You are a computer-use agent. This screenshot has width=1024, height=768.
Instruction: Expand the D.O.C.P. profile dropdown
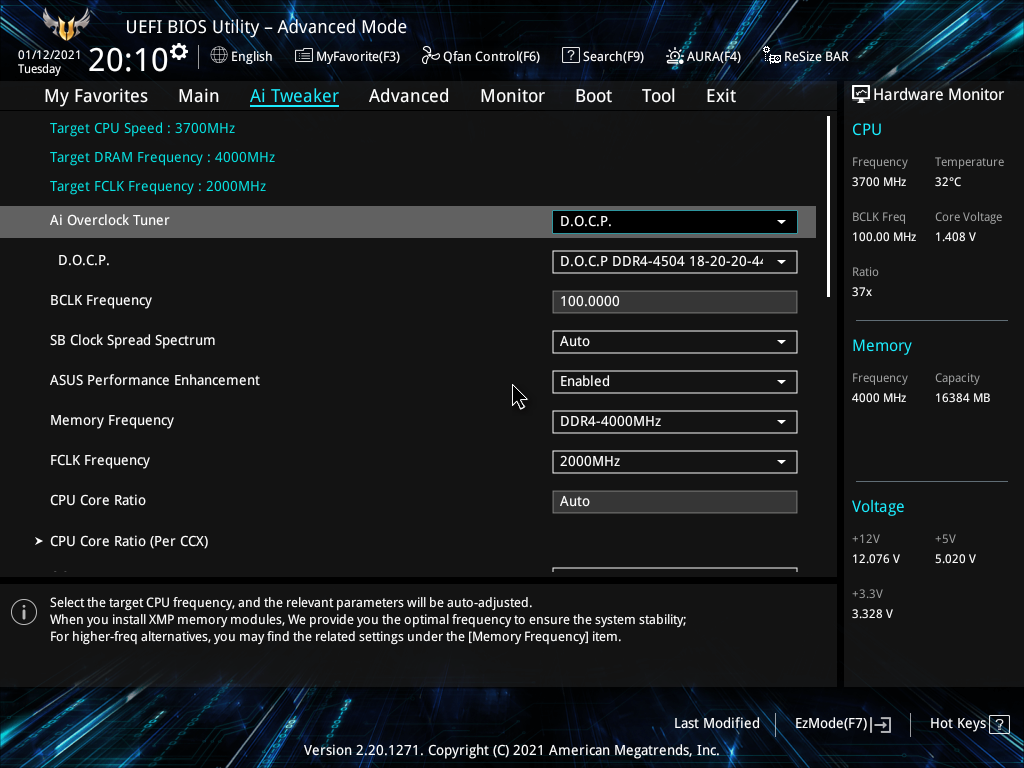click(x=674, y=262)
